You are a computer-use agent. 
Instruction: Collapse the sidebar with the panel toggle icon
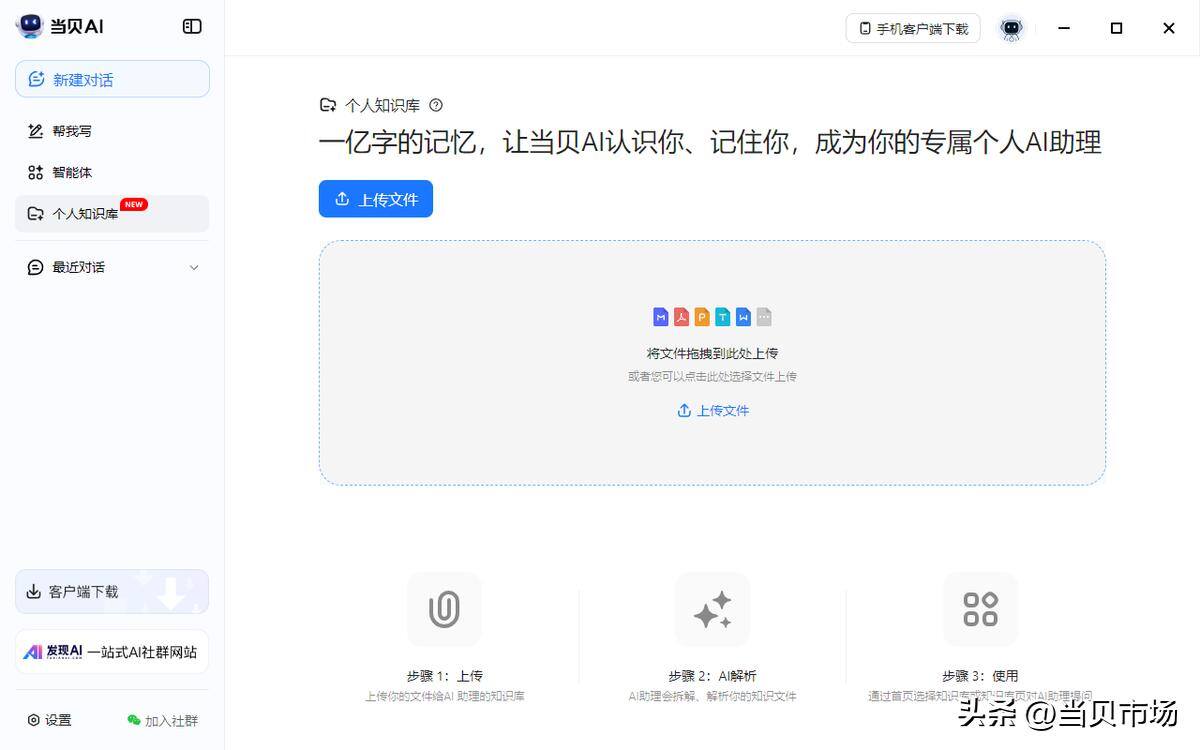pyautogui.click(x=192, y=27)
